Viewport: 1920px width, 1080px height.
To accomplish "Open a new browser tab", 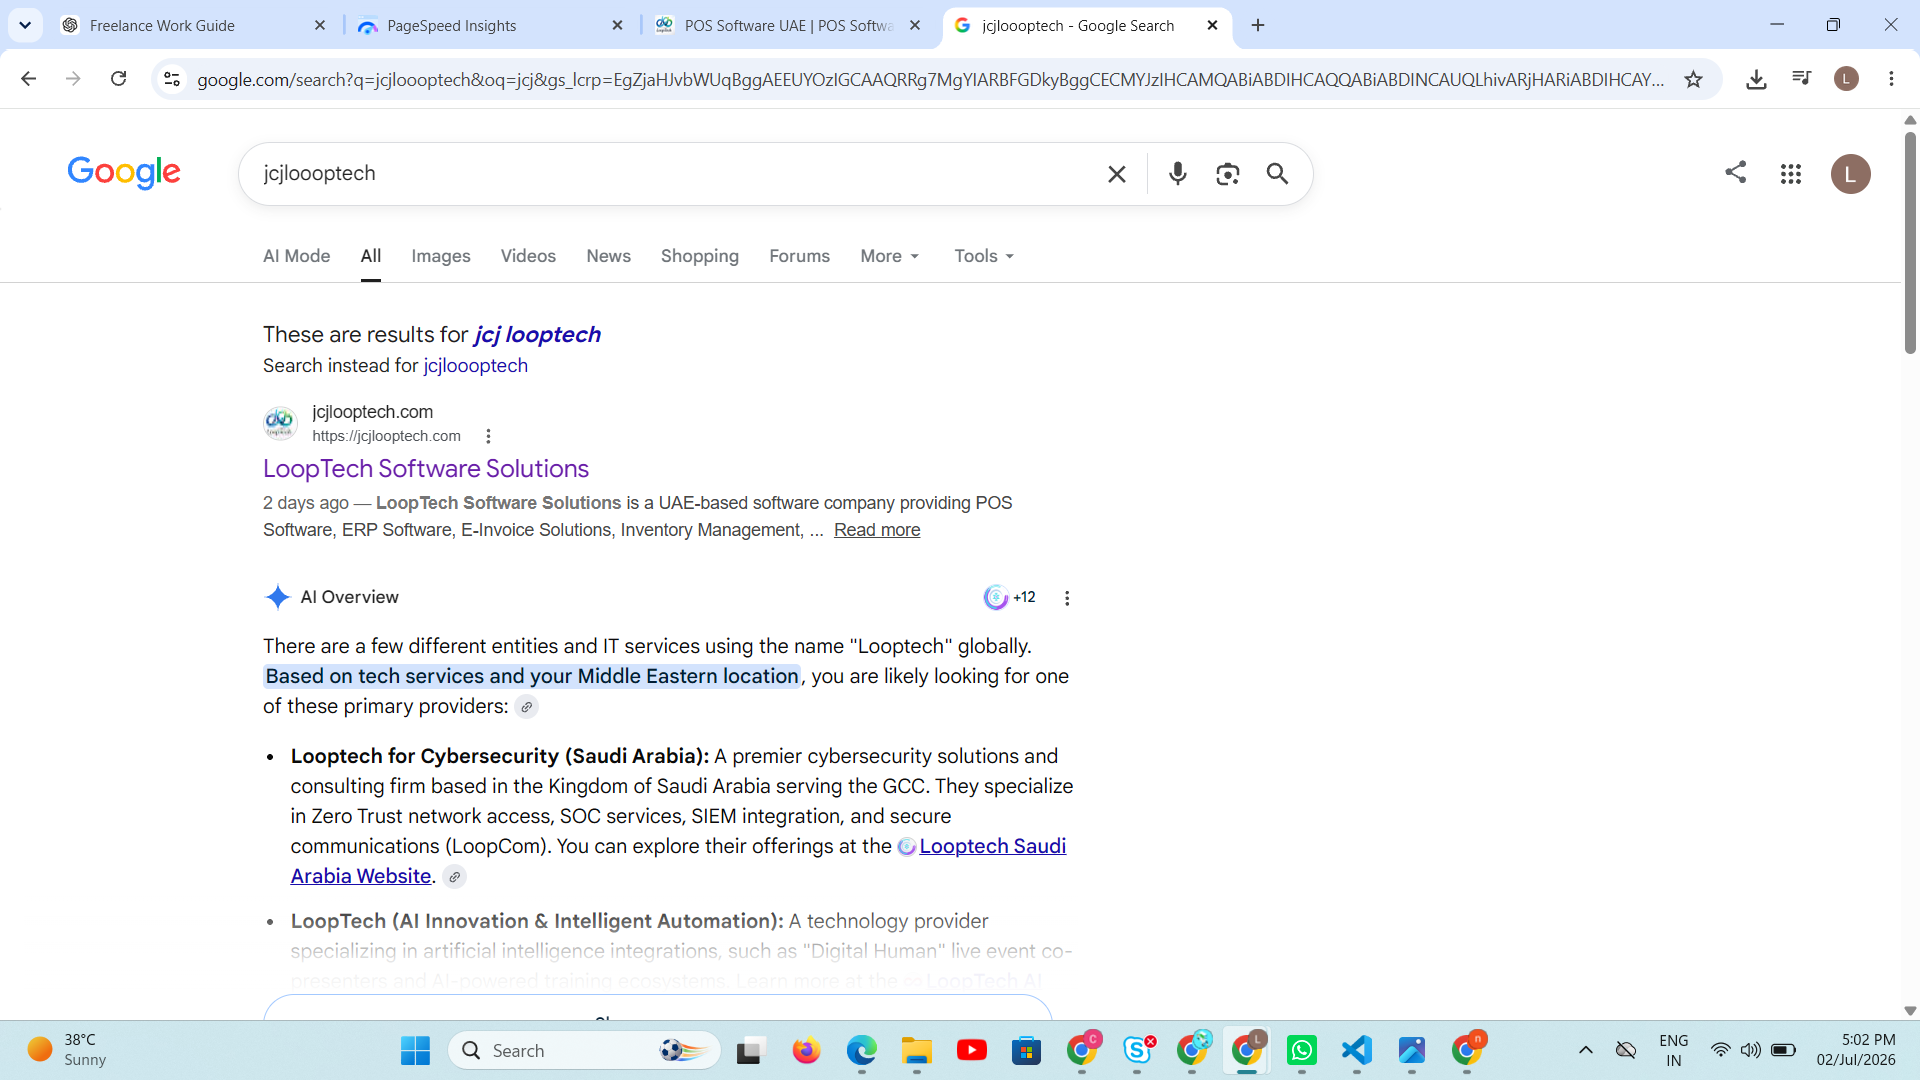I will pyautogui.click(x=1258, y=26).
